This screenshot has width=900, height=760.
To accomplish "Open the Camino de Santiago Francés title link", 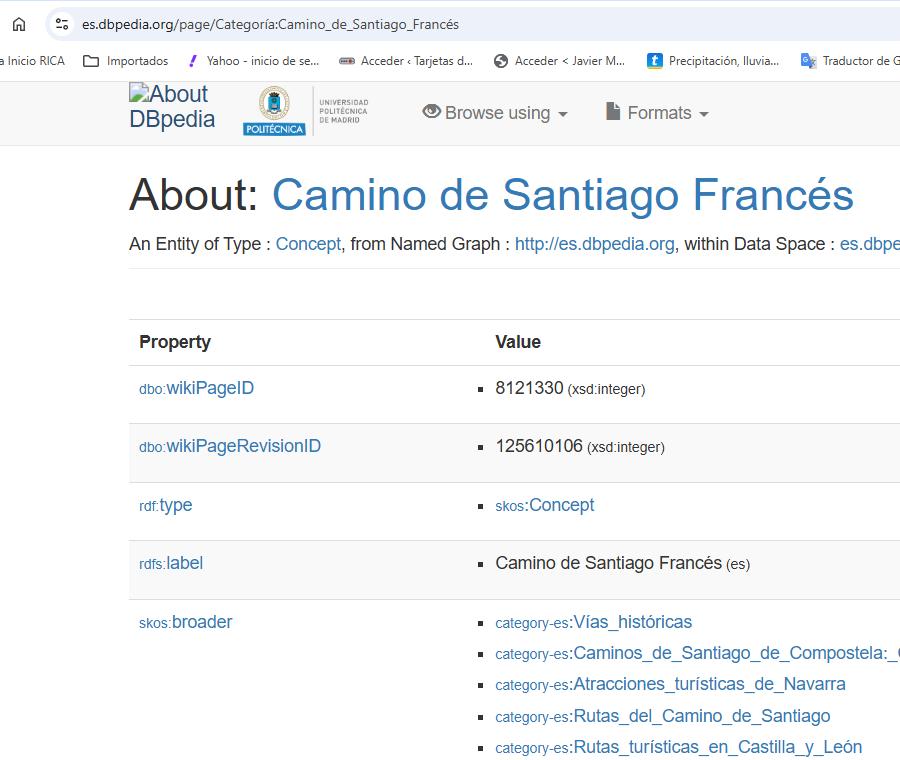I will (562, 195).
